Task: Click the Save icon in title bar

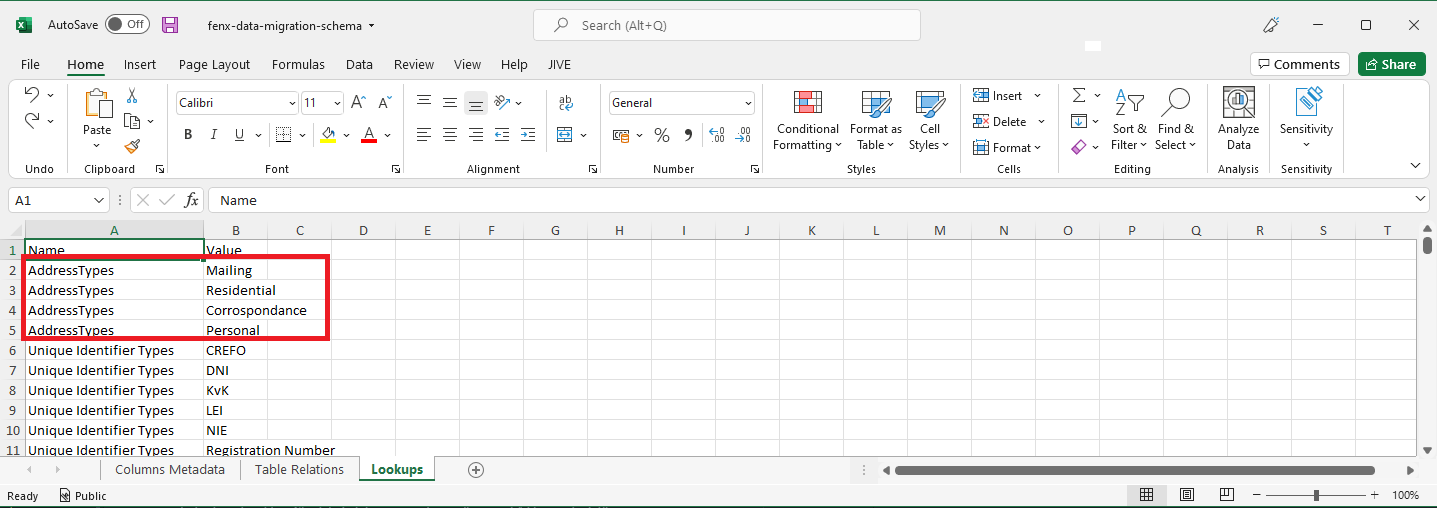Action: [x=170, y=25]
